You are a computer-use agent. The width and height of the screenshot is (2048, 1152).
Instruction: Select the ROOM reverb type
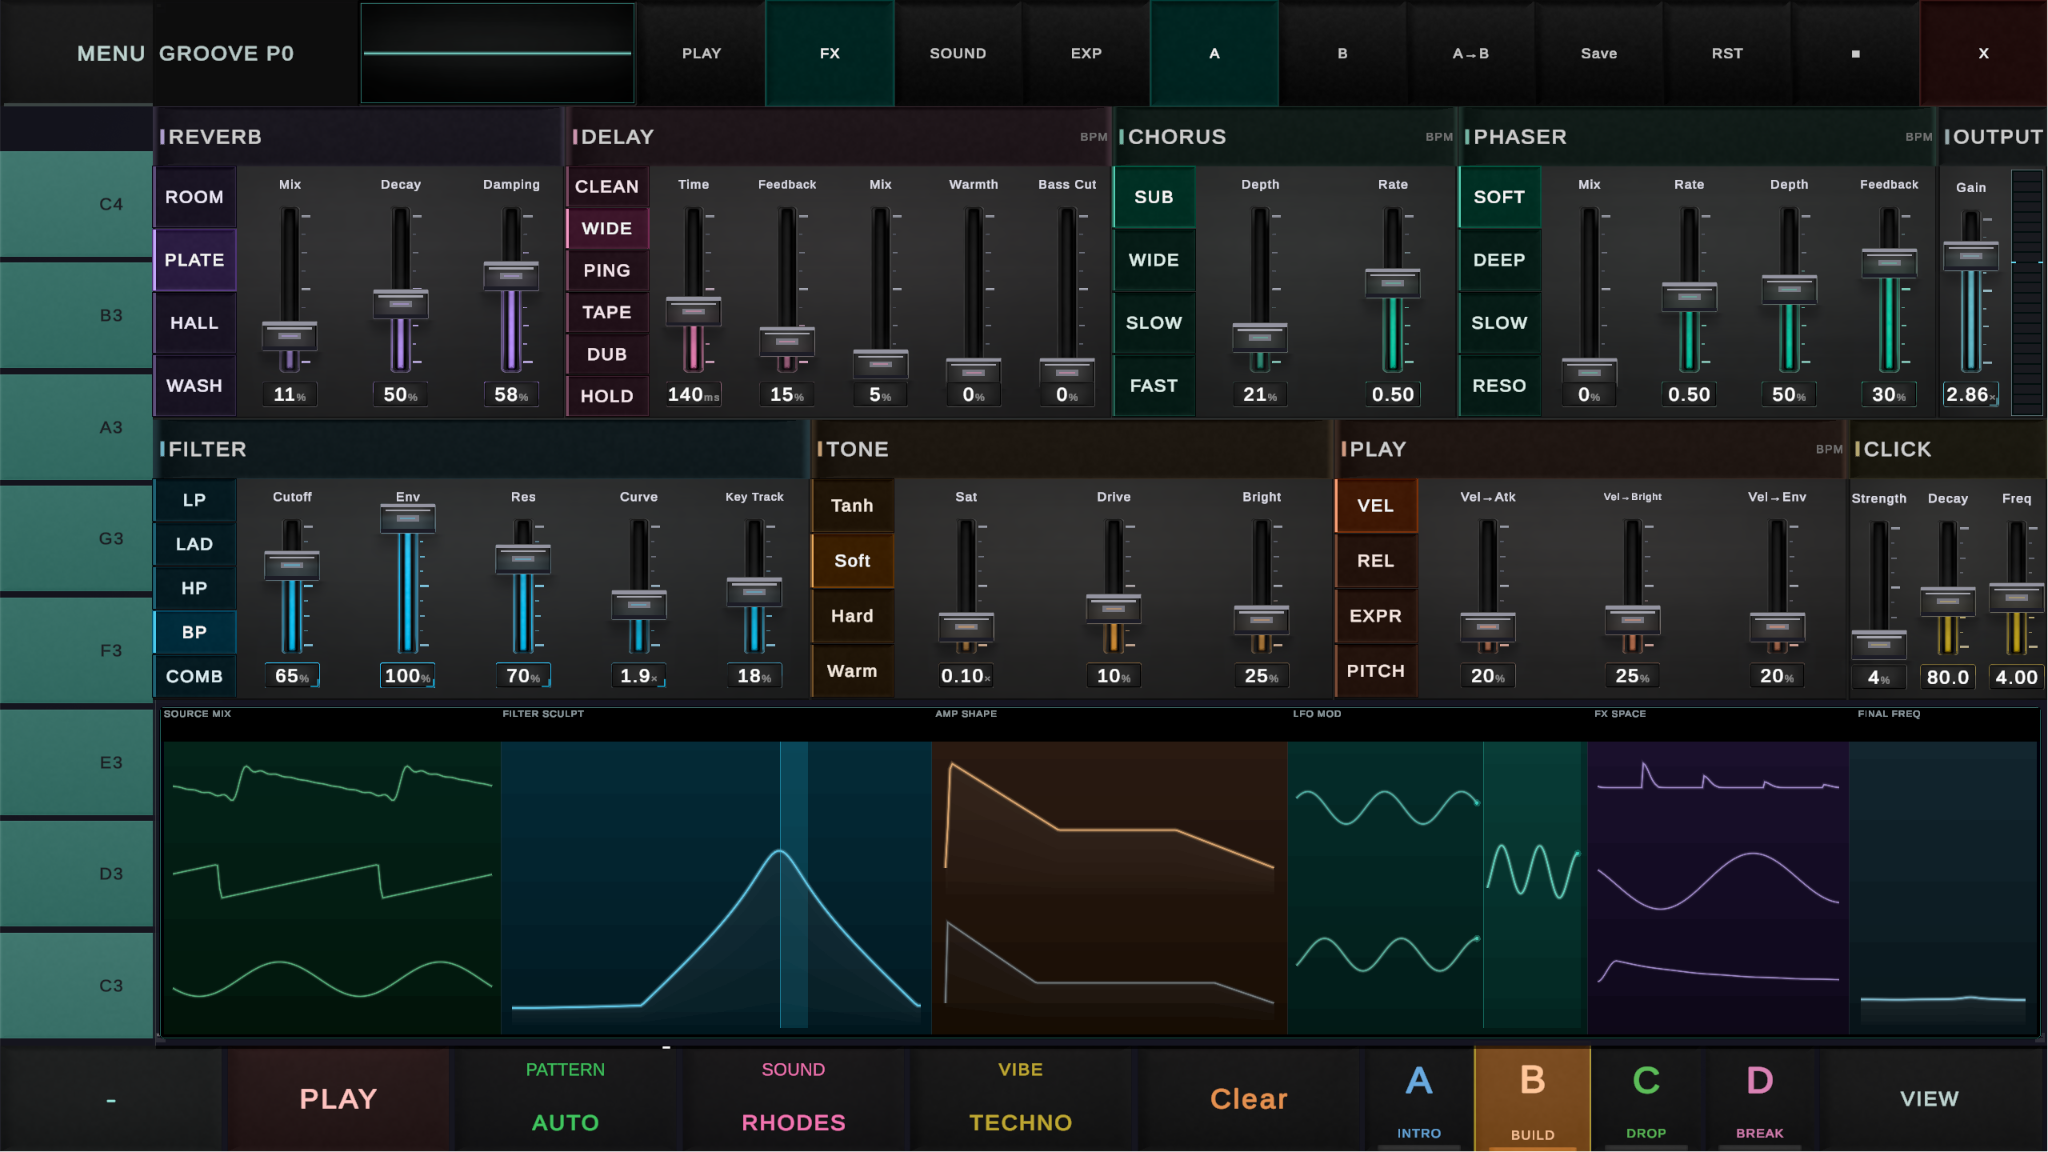point(194,197)
